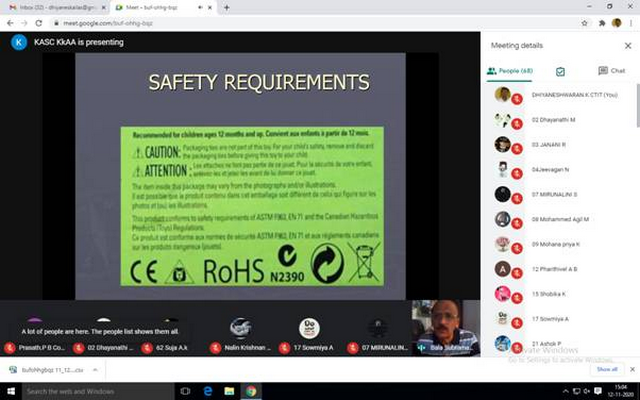Close the Meeting details panel
Viewport: 640px width, 400px height.
click(628, 46)
